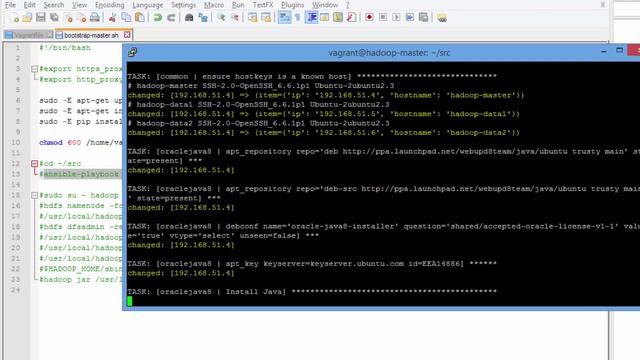Open the Edit menu
Viewport: 640px width, 360px height.
click(29, 5)
